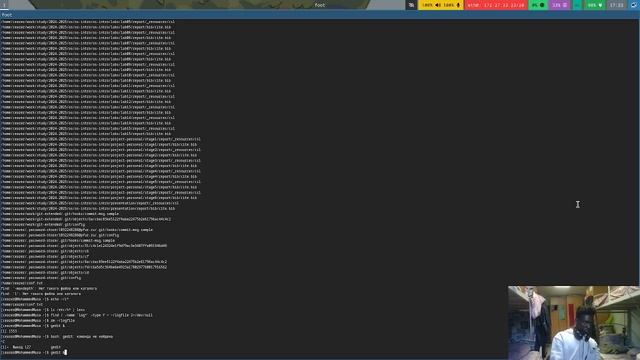The height and width of the screenshot is (360, 640).
Task: Click the terminal prompt line with cursor
Action: point(33,352)
